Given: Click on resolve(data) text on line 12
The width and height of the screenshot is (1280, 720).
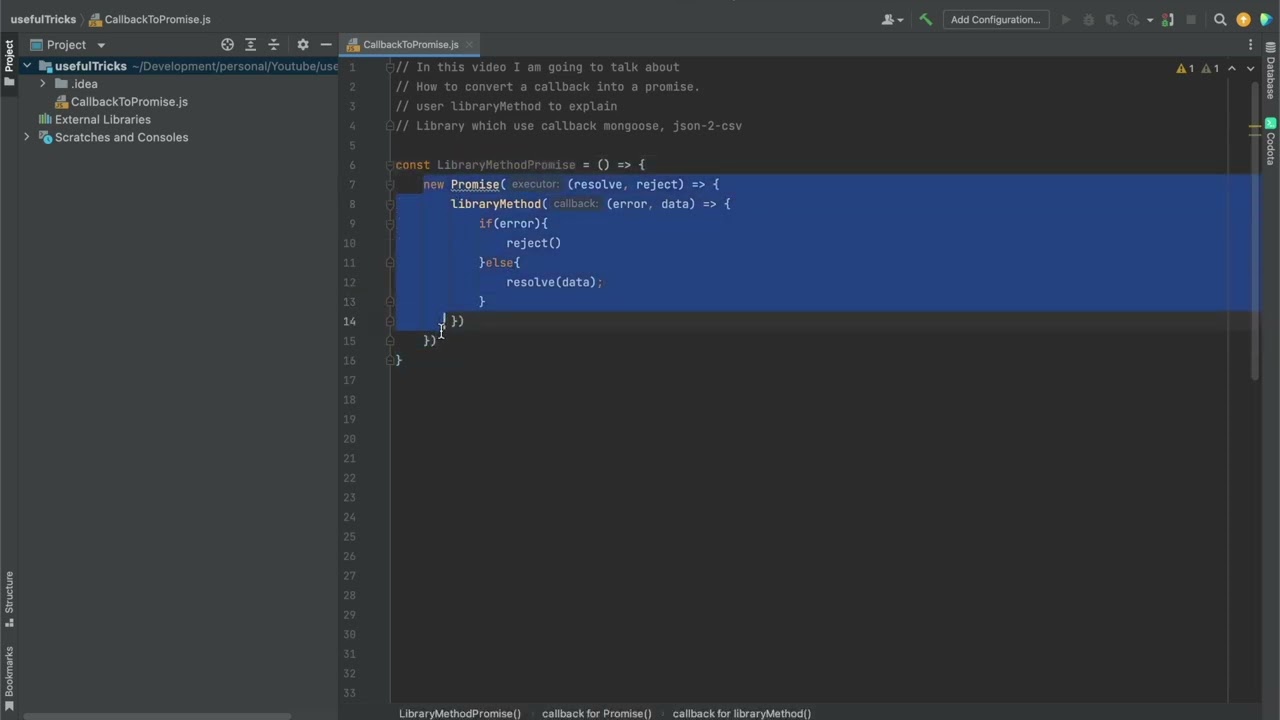Looking at the screenshot, I should pyautogui.click(x=551, y=282).
